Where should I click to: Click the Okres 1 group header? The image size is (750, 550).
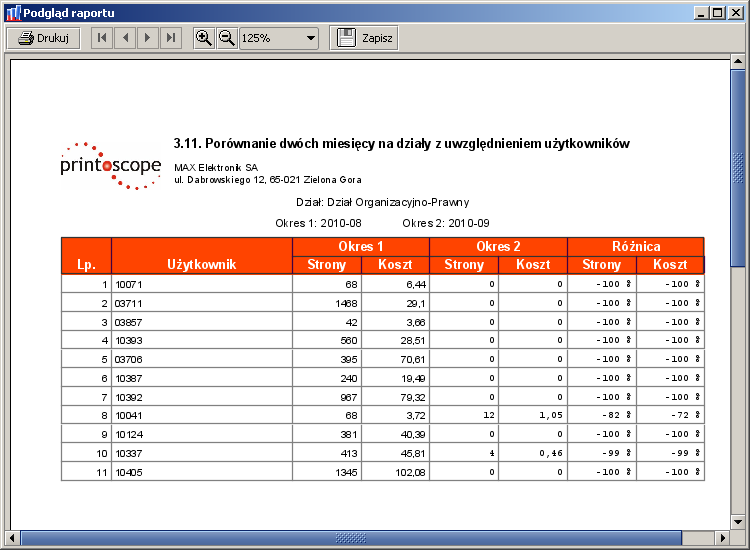[x=361, y=246]
